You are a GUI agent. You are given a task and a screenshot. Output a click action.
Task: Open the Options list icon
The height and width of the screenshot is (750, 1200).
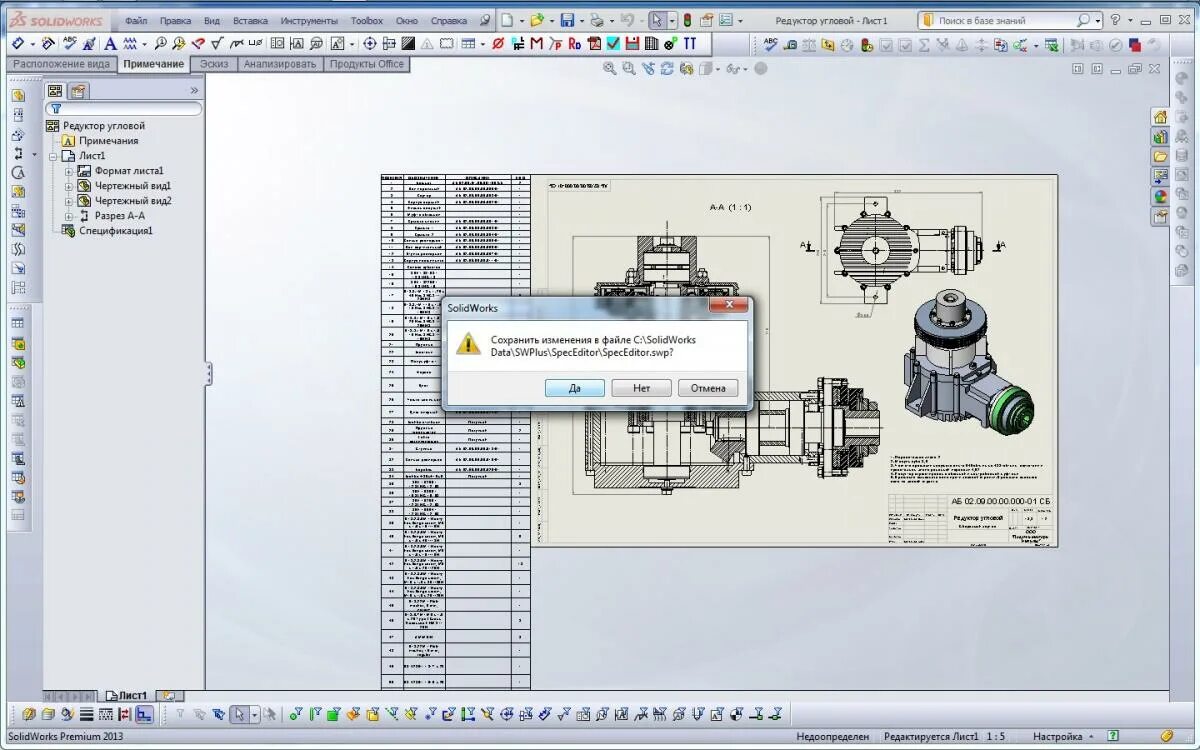pyautogui.click(x=725, y=20)
